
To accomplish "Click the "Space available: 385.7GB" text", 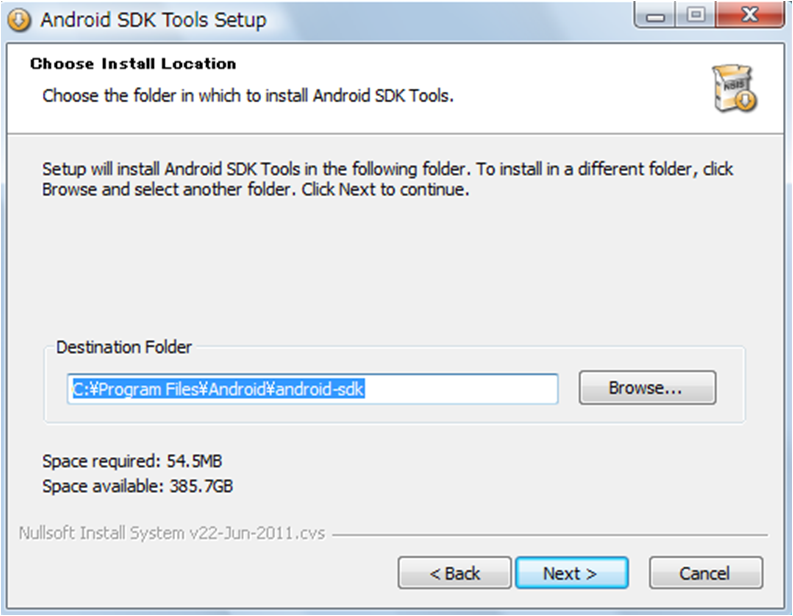I will 138,487.
